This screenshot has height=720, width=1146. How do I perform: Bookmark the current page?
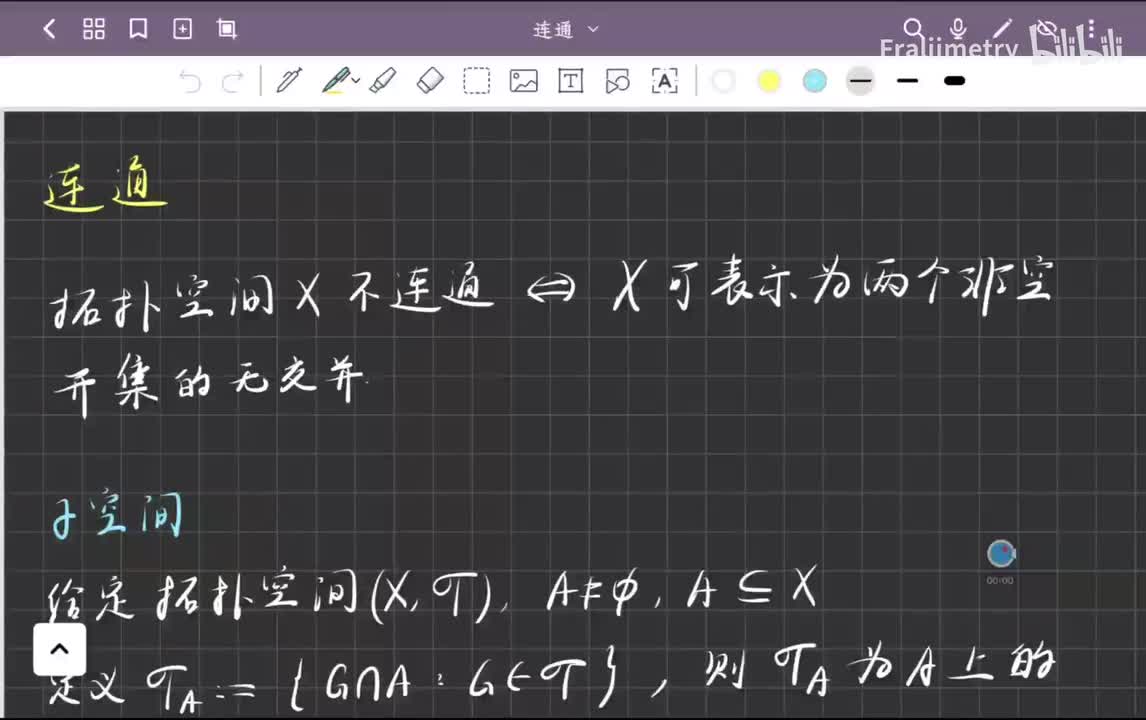pos(138,29)
